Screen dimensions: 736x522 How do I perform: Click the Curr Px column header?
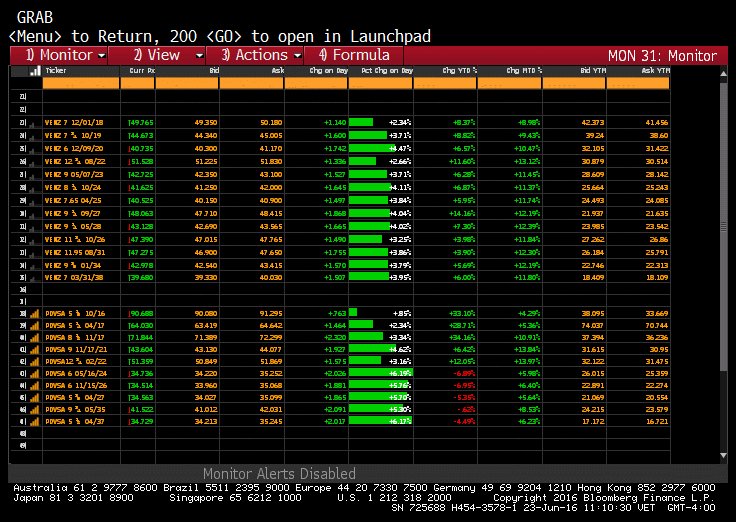pyautogui.click(x=142, y=70)
